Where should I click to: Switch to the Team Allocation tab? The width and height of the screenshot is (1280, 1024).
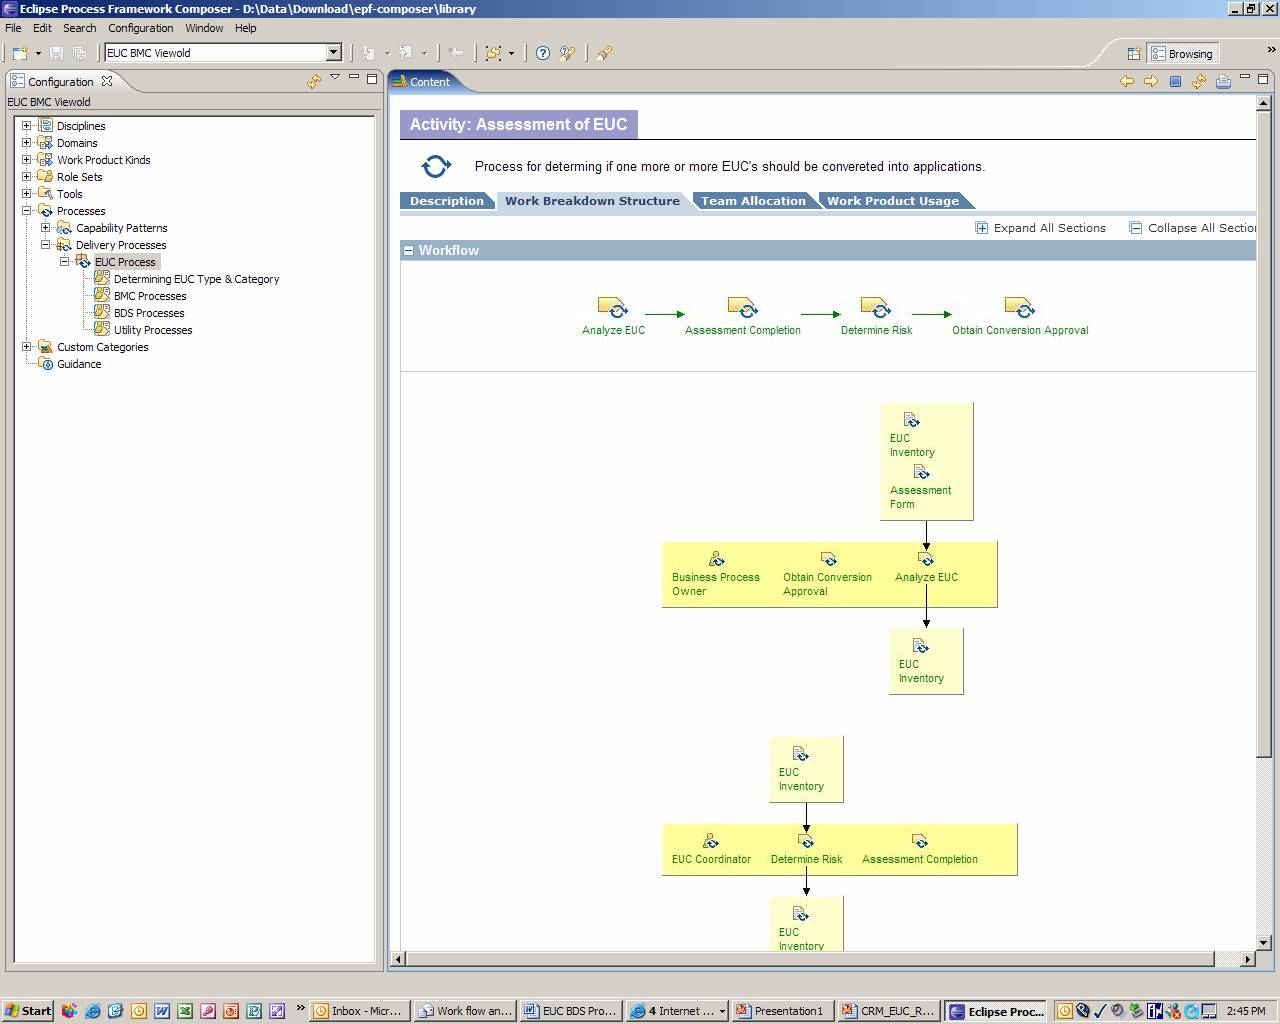coord(753,201)
